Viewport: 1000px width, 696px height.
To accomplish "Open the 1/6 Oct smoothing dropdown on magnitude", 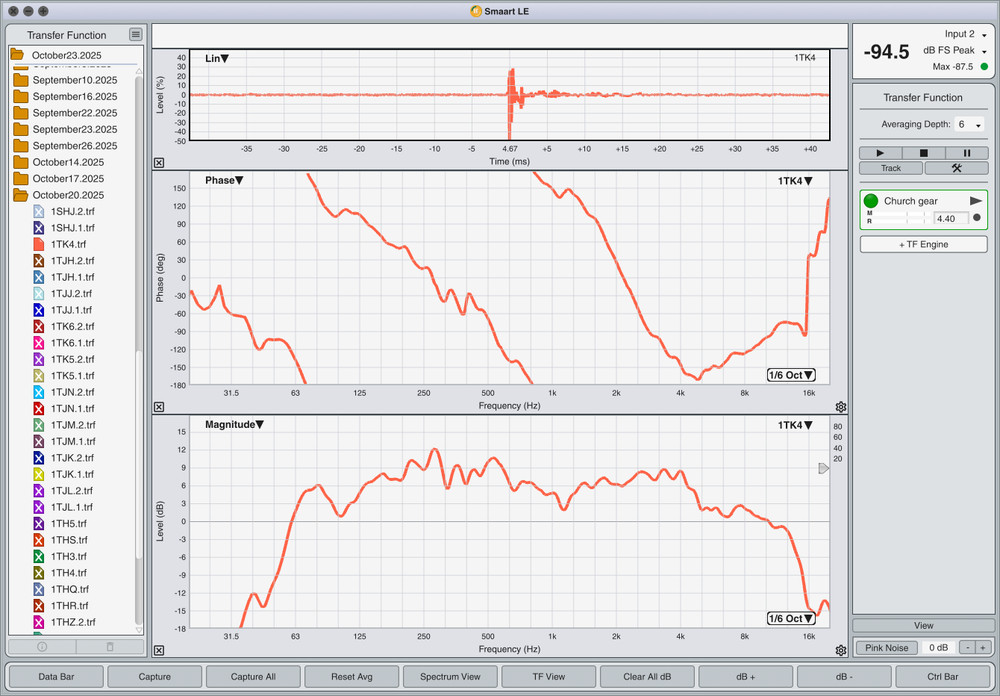I will [791, 618].
